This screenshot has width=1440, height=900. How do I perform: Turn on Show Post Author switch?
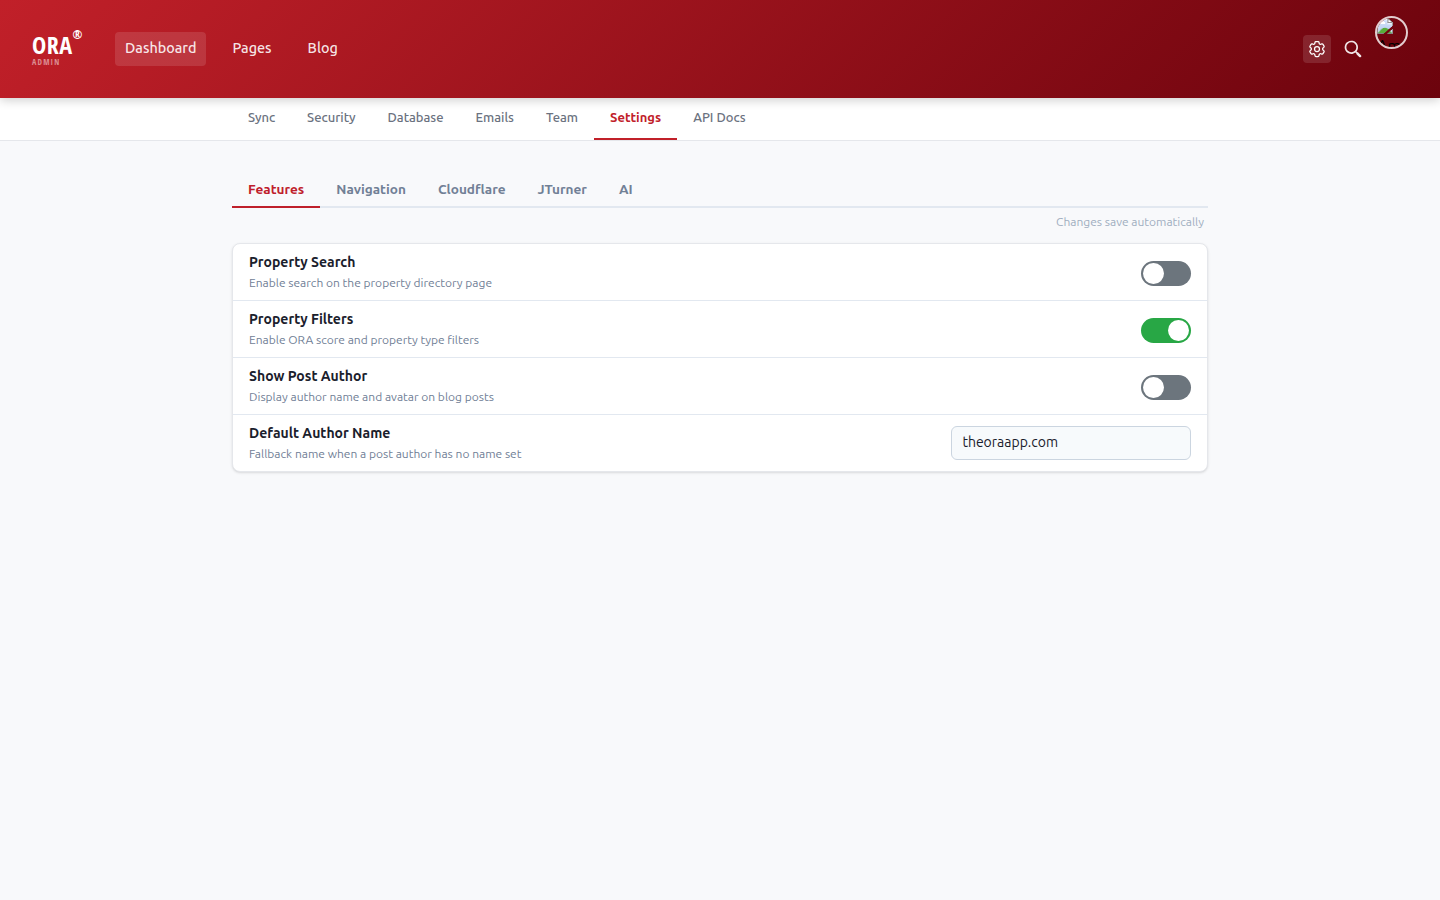point(1165,388)
